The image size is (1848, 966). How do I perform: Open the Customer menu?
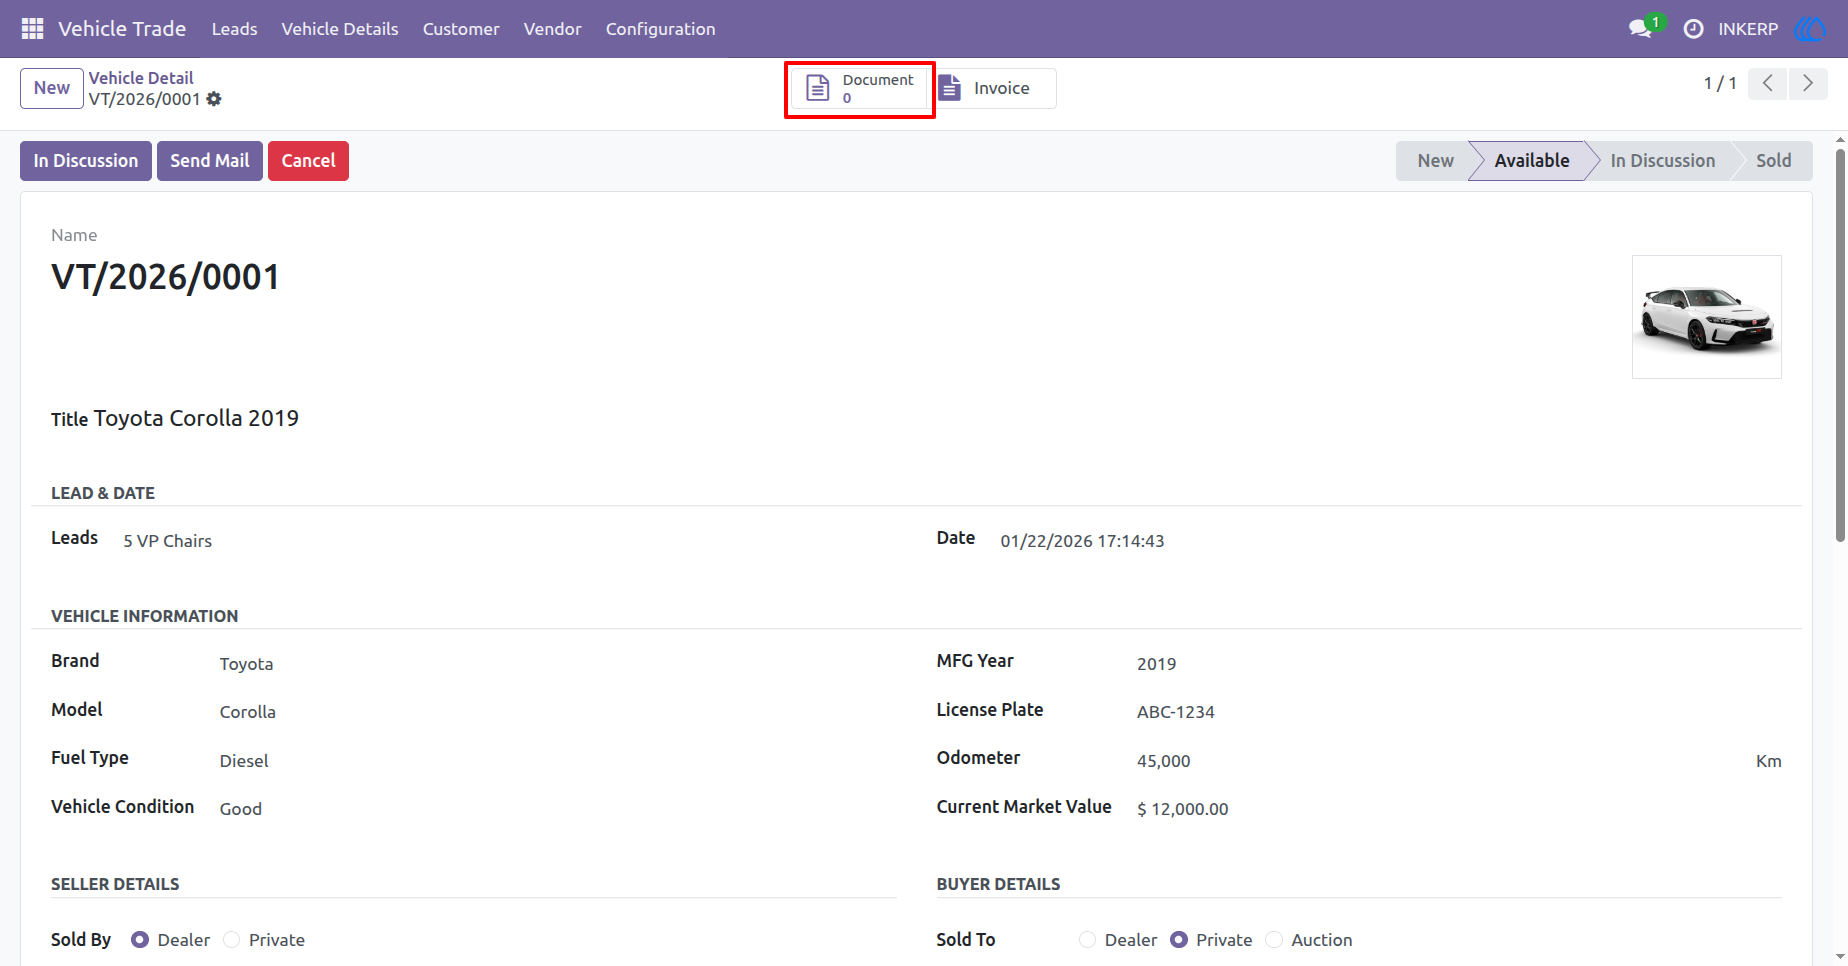(461, 29)
